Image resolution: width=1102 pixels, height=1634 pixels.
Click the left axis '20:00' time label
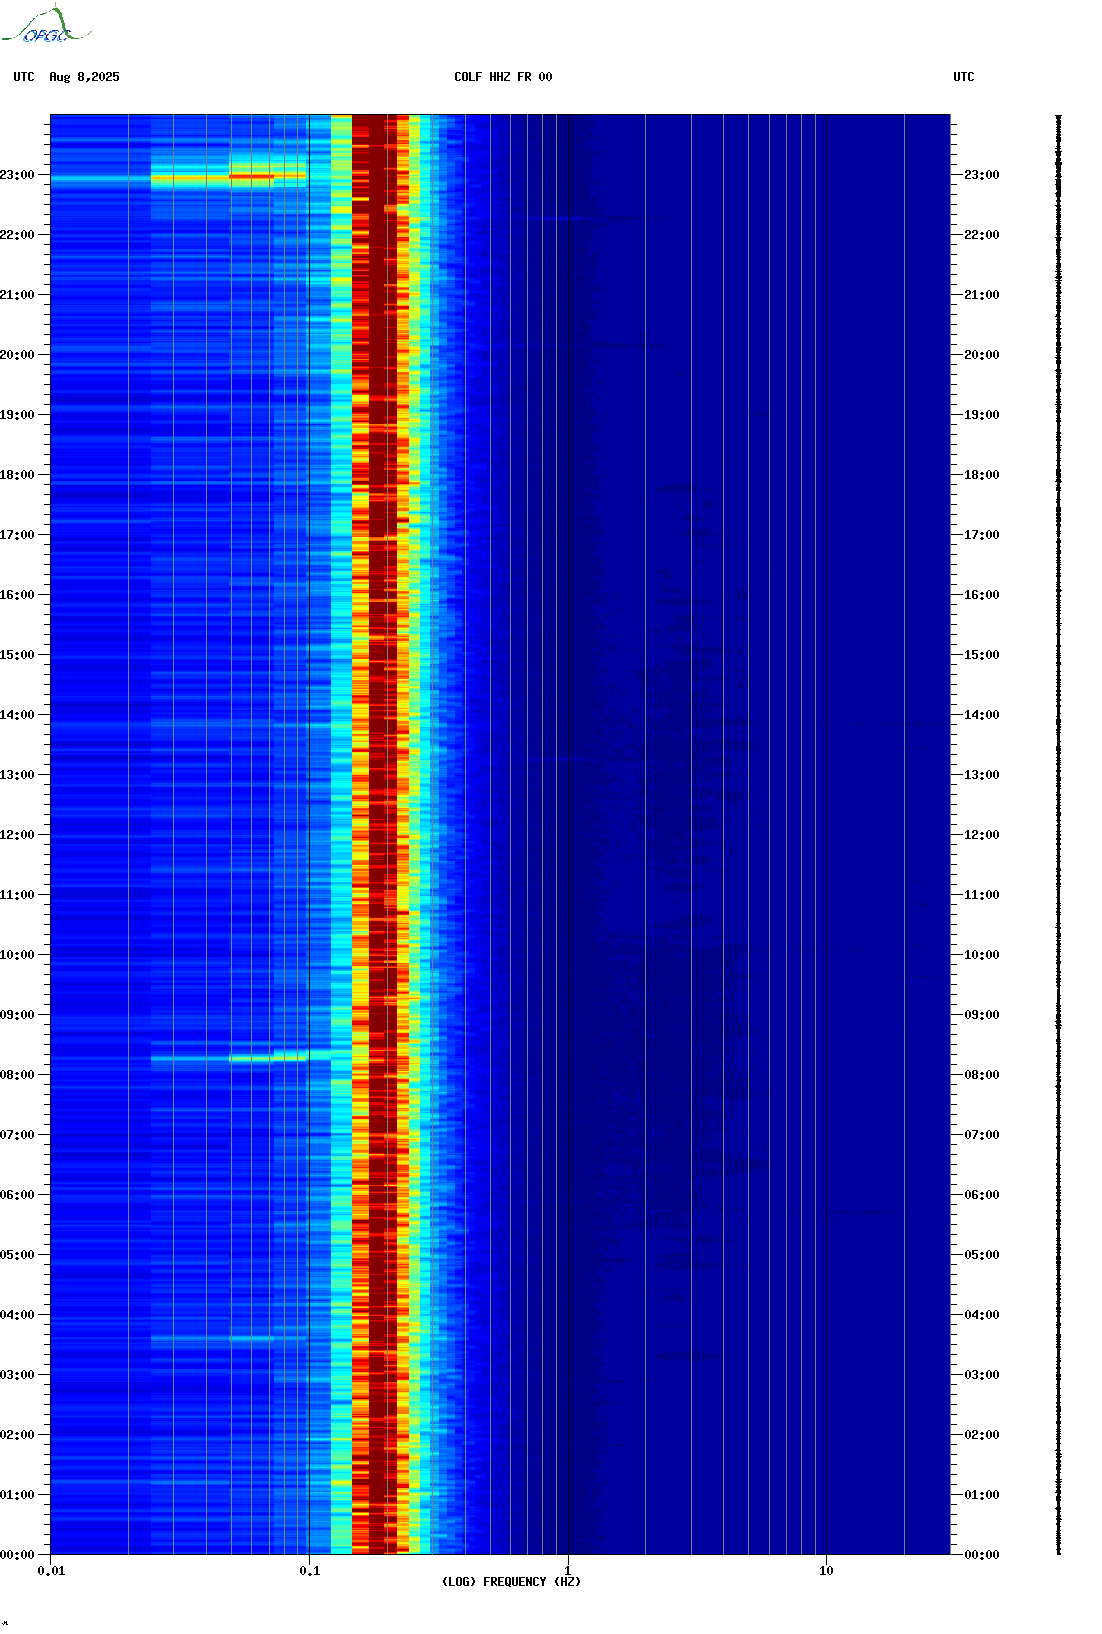tap(17, 355)
